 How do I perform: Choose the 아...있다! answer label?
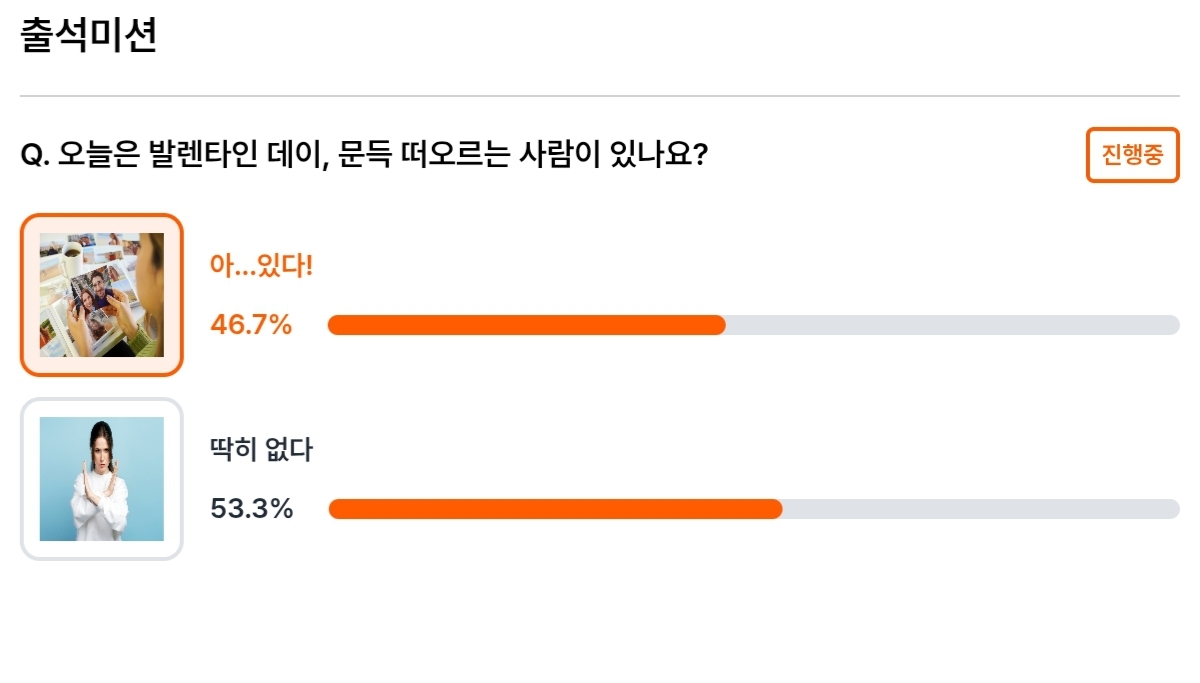pyautogui.click(x=261, y=266)
